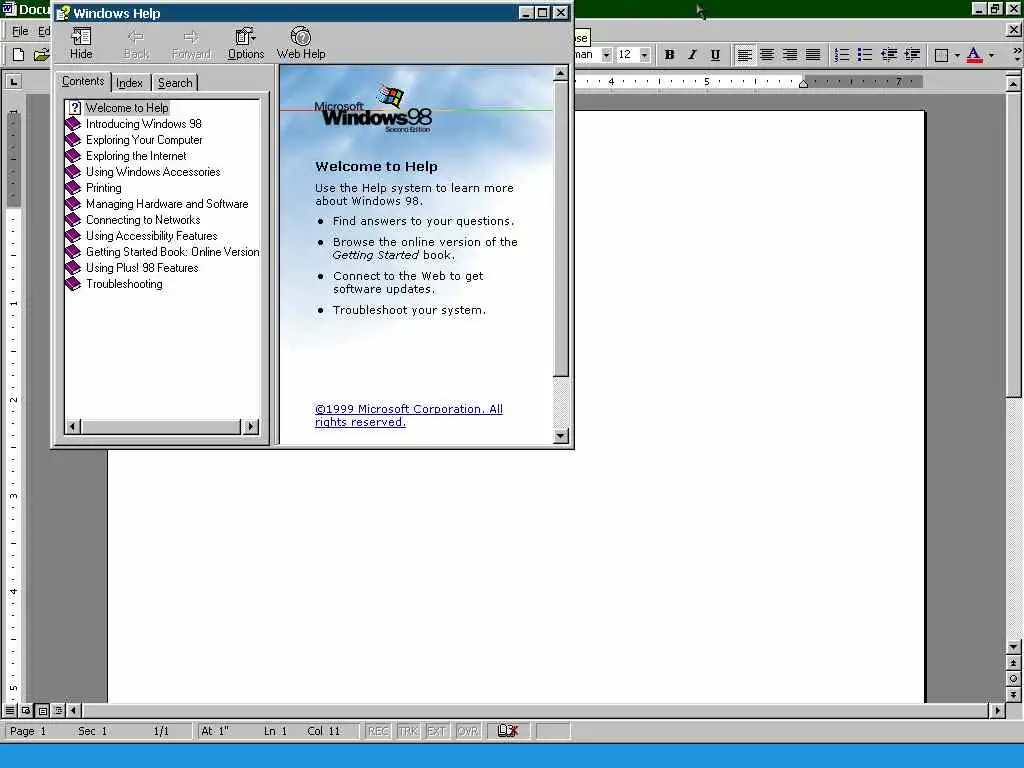Viewport: 1024px width, 768px height.
Task: Apply outside border icon in Word
Action: point(941,55)
